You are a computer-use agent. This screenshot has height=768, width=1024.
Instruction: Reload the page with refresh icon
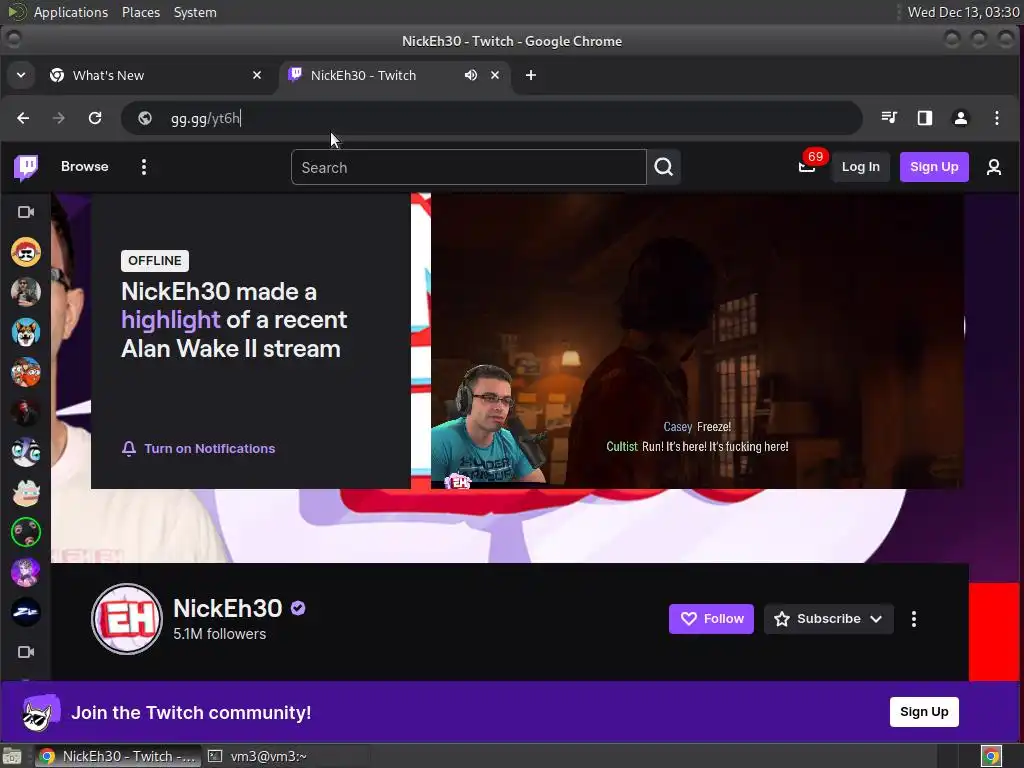pos(95,118)
